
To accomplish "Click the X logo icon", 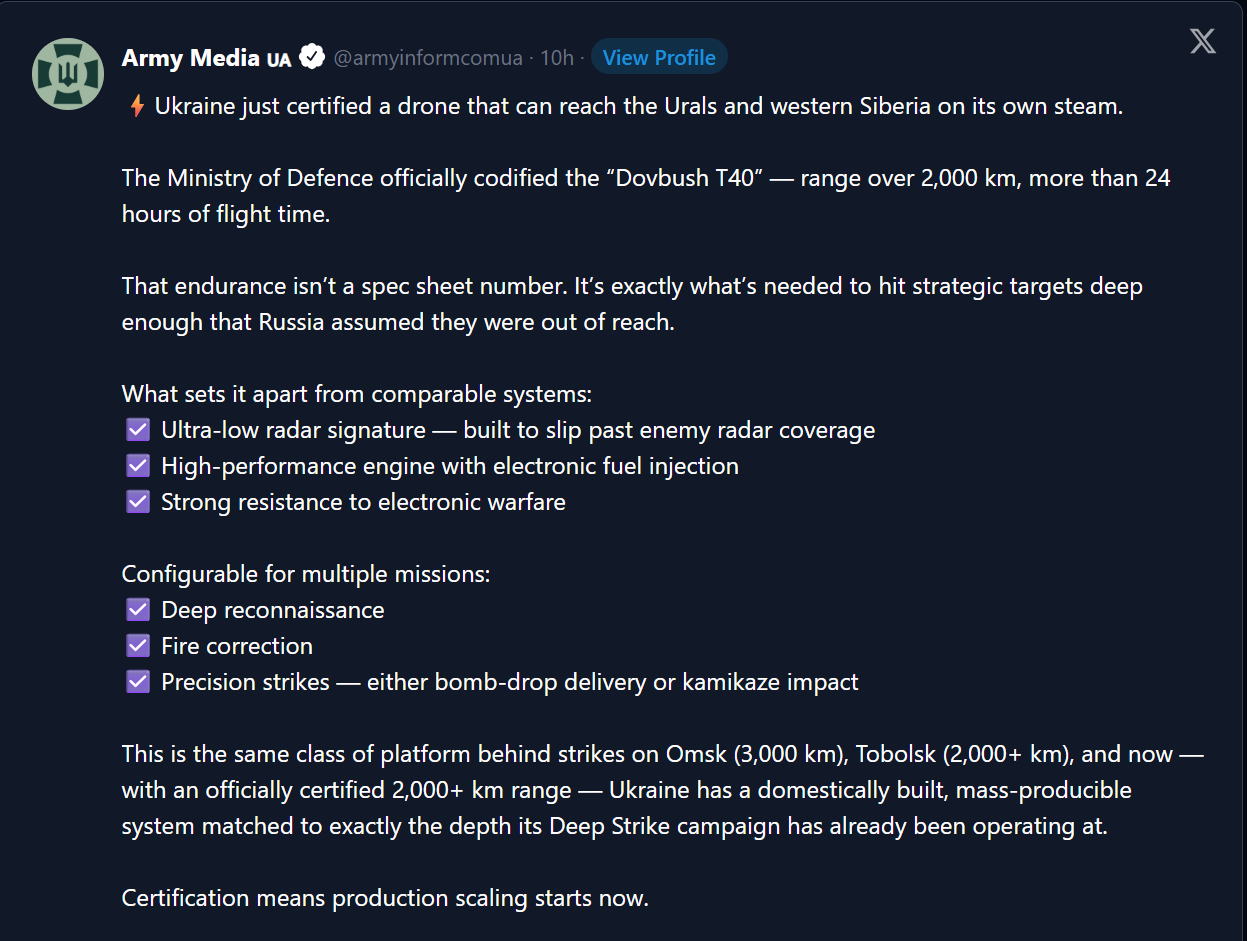I will 1203,42.
